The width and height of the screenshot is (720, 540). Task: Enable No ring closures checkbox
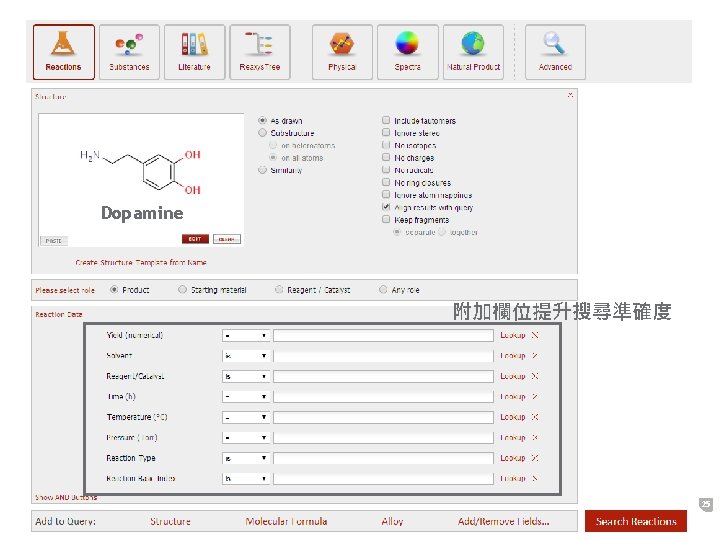tap(386, 182)
